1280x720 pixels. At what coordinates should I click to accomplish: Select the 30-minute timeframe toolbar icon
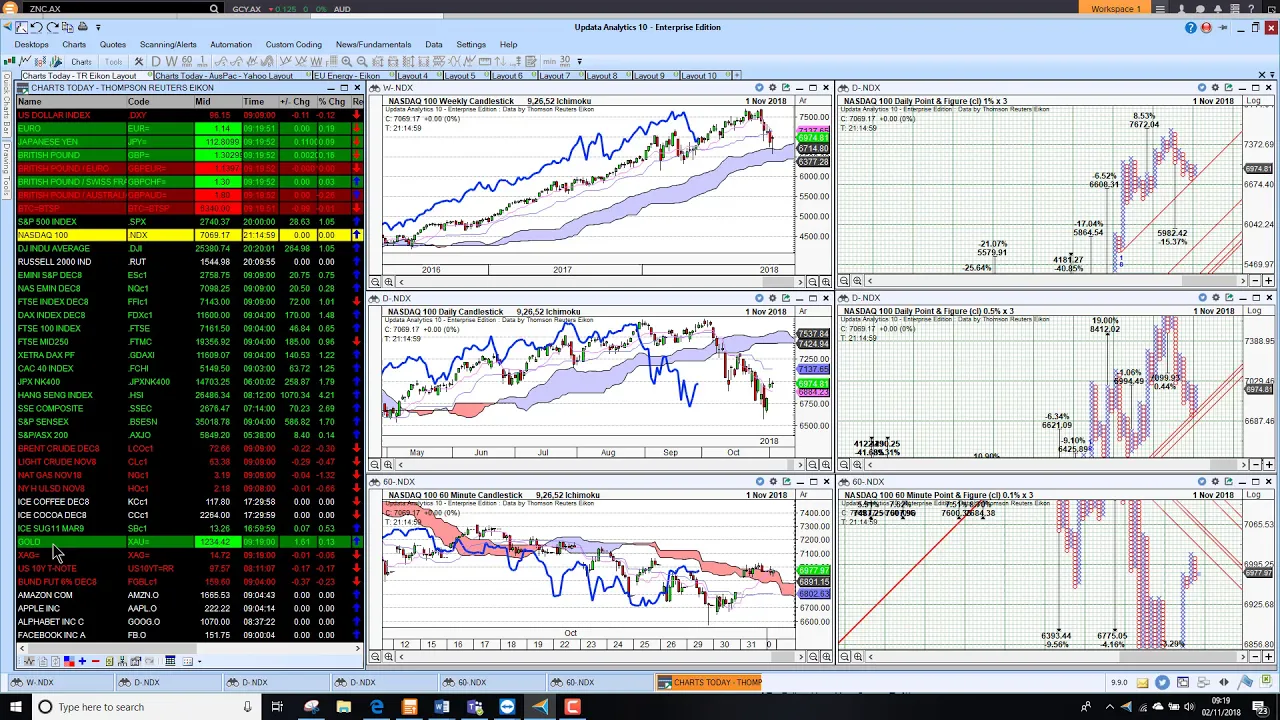point(565,61)
